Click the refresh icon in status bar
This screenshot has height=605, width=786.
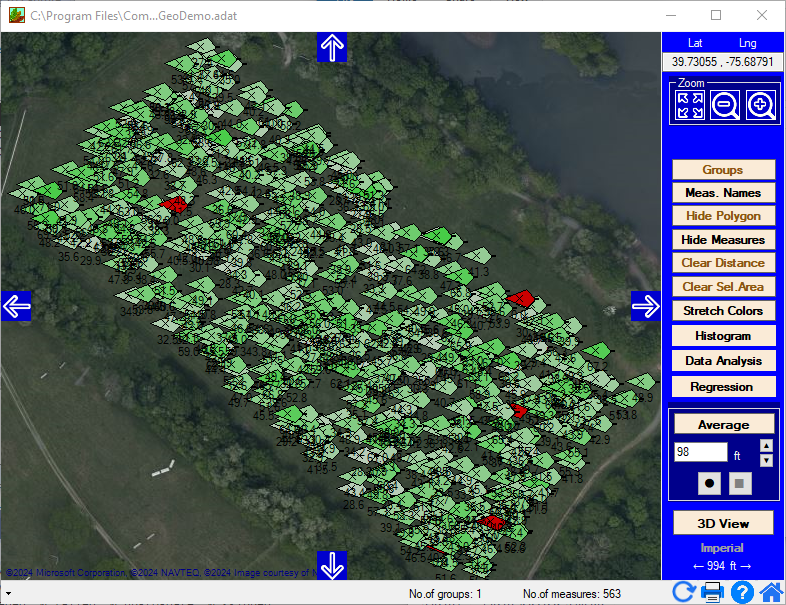click(684, 592)
